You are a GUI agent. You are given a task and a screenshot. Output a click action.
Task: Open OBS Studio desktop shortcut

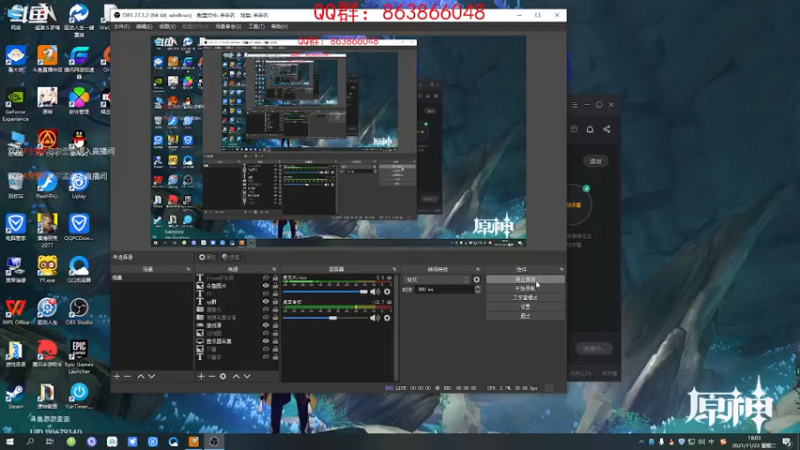(79, 312)
